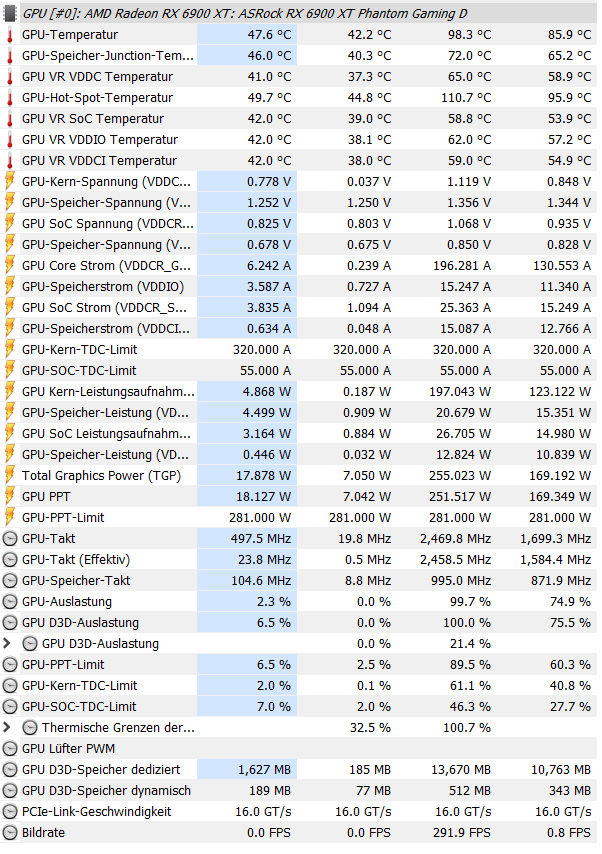Click the 255.023 W TGP maximum value
Viewport: 602px width, 854px height.
pyautogui.click(x=460, y=476)
